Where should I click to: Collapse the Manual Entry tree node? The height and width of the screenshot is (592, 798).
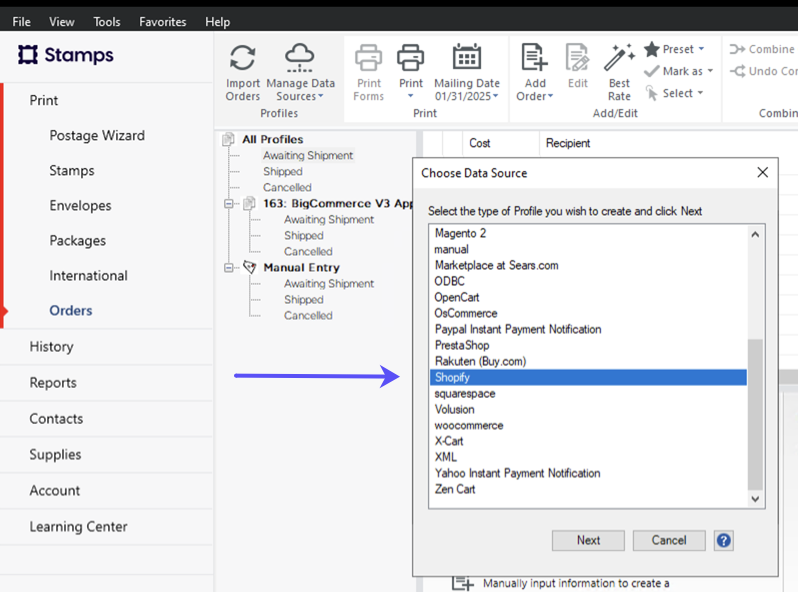pos(229,267)
